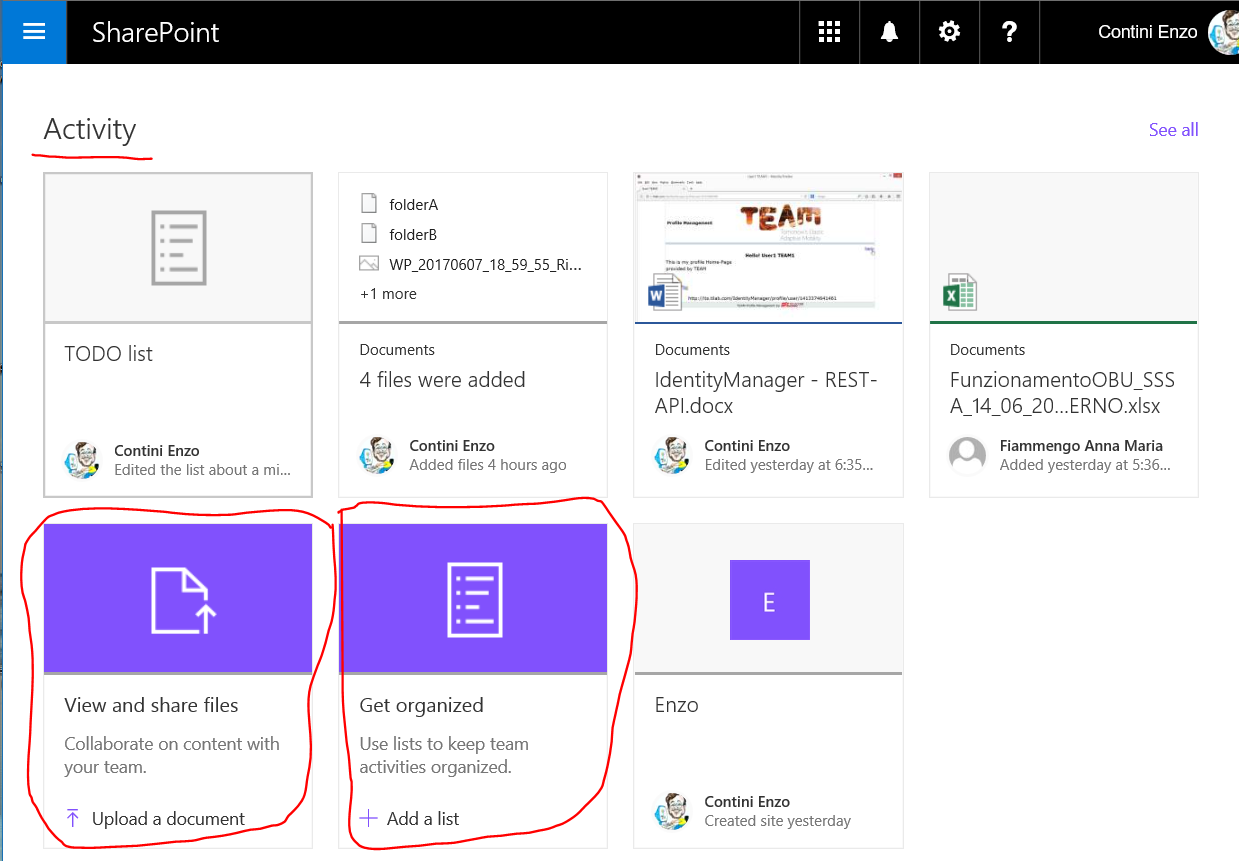Viewport: 1239px width, 861px height.
Task: Click the See all link
Action: click(1173, 130)
